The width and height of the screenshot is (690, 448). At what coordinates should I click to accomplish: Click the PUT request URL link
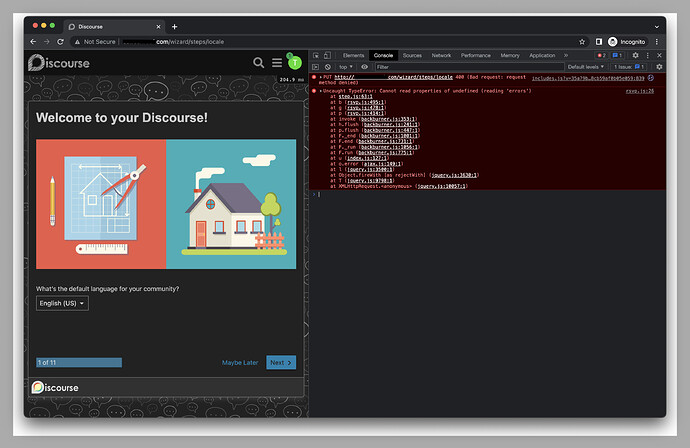(393, 77)
